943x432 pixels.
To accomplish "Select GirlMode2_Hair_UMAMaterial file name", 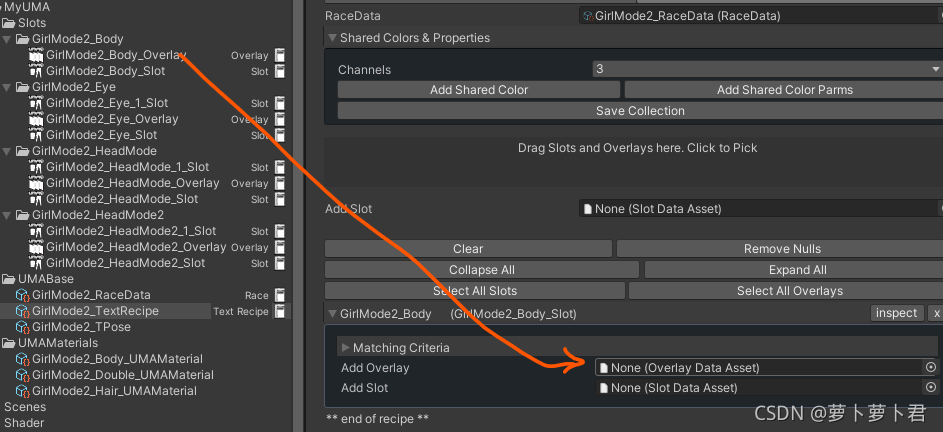I will point(114,391).
